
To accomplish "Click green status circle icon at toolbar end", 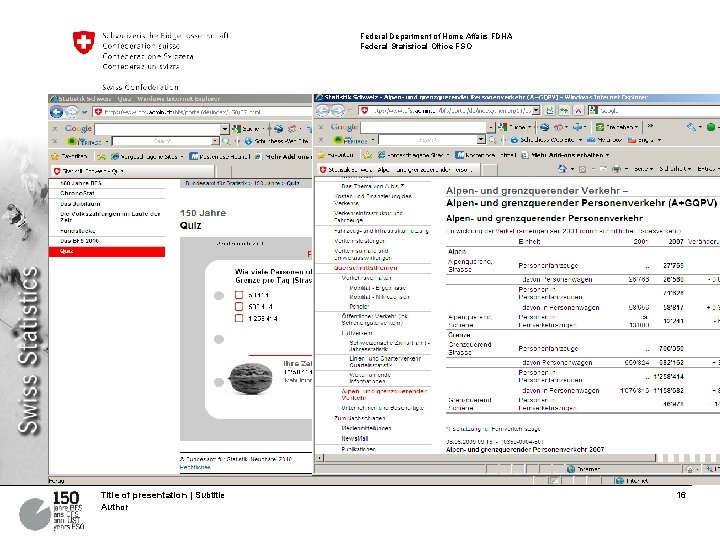I will [x=711, y=127].
